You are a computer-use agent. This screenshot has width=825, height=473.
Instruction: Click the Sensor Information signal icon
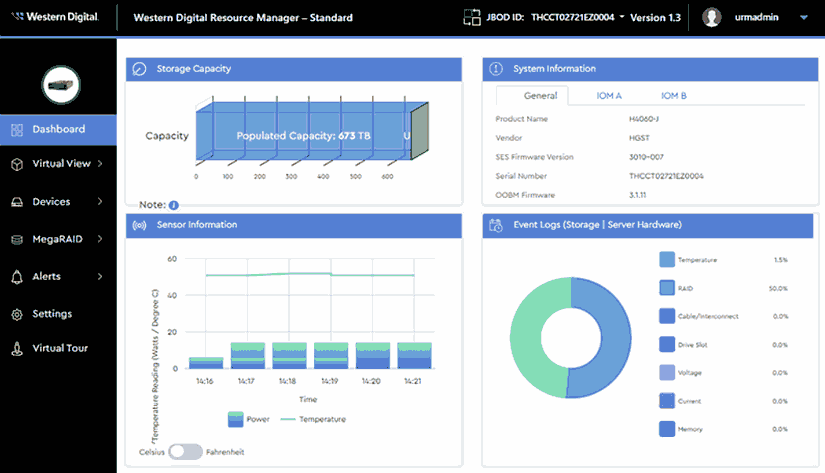[x=139, y=225]
